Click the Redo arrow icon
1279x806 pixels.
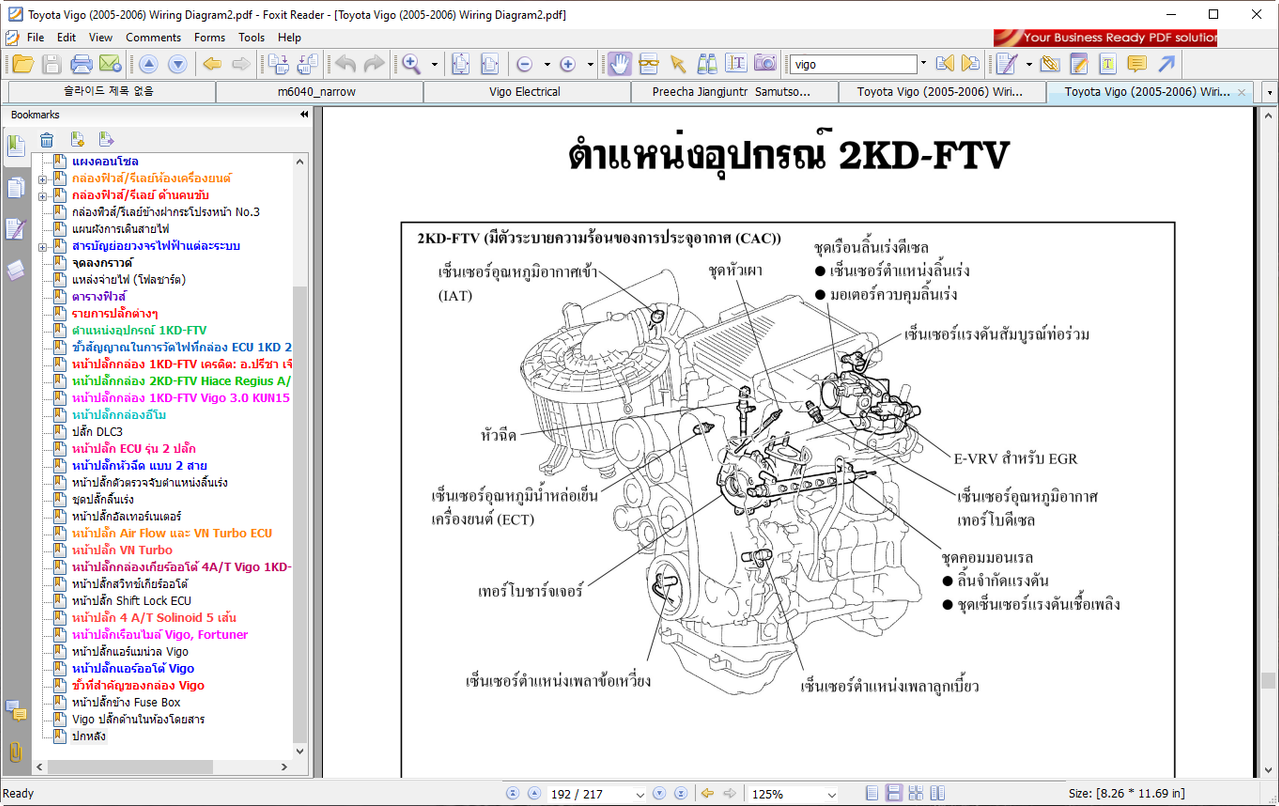374,64
